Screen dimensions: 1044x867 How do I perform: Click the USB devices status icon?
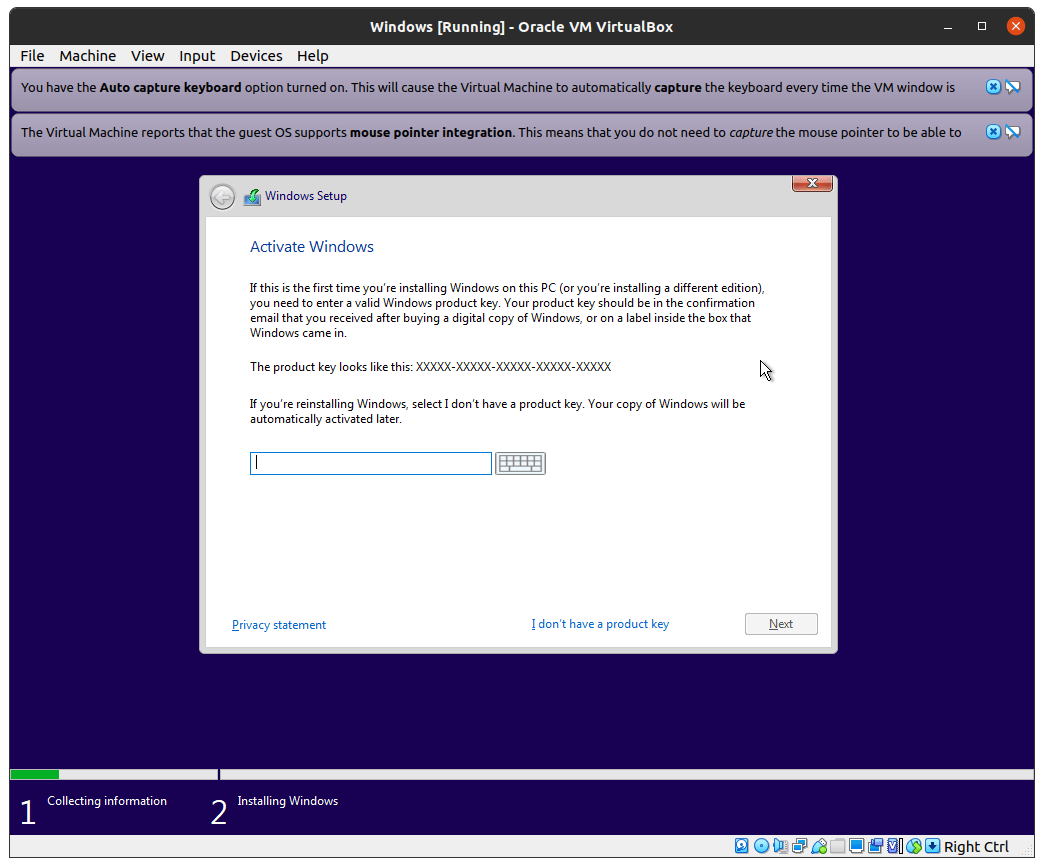[x=818, y=846]
